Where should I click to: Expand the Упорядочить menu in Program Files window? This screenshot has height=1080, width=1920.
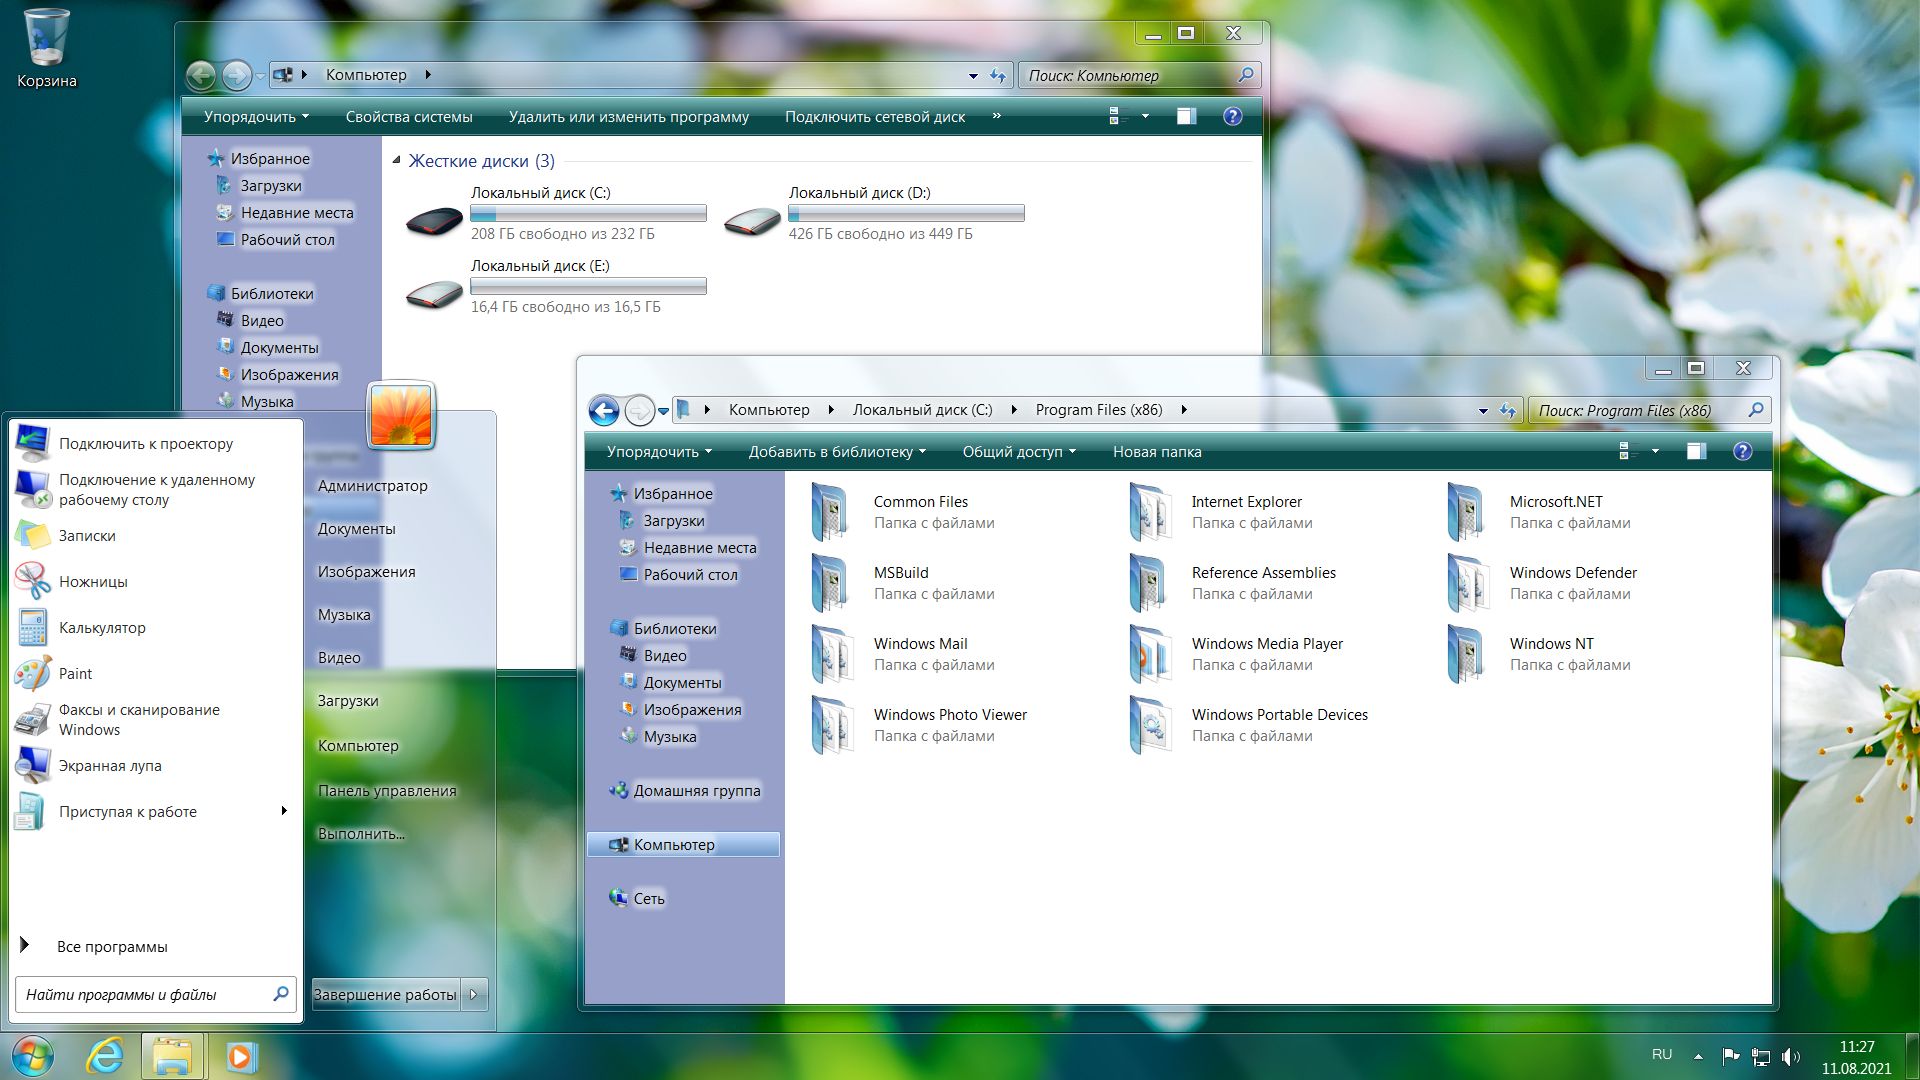658,452
